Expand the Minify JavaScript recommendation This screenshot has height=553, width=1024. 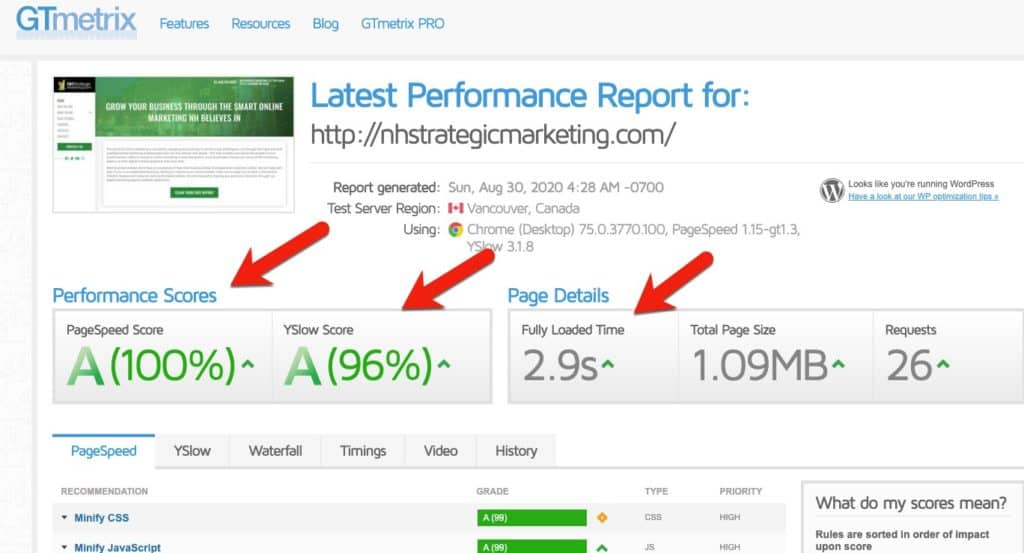(64, 547)
